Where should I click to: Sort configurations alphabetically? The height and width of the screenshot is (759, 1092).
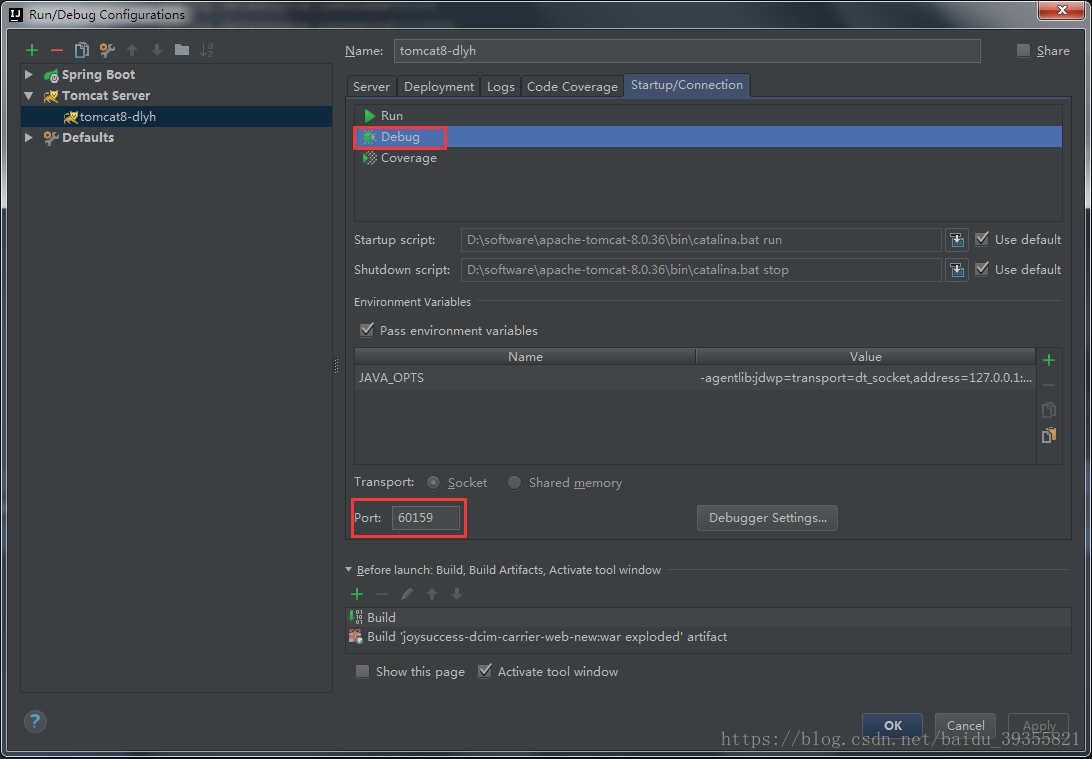(x=207, y=50)
